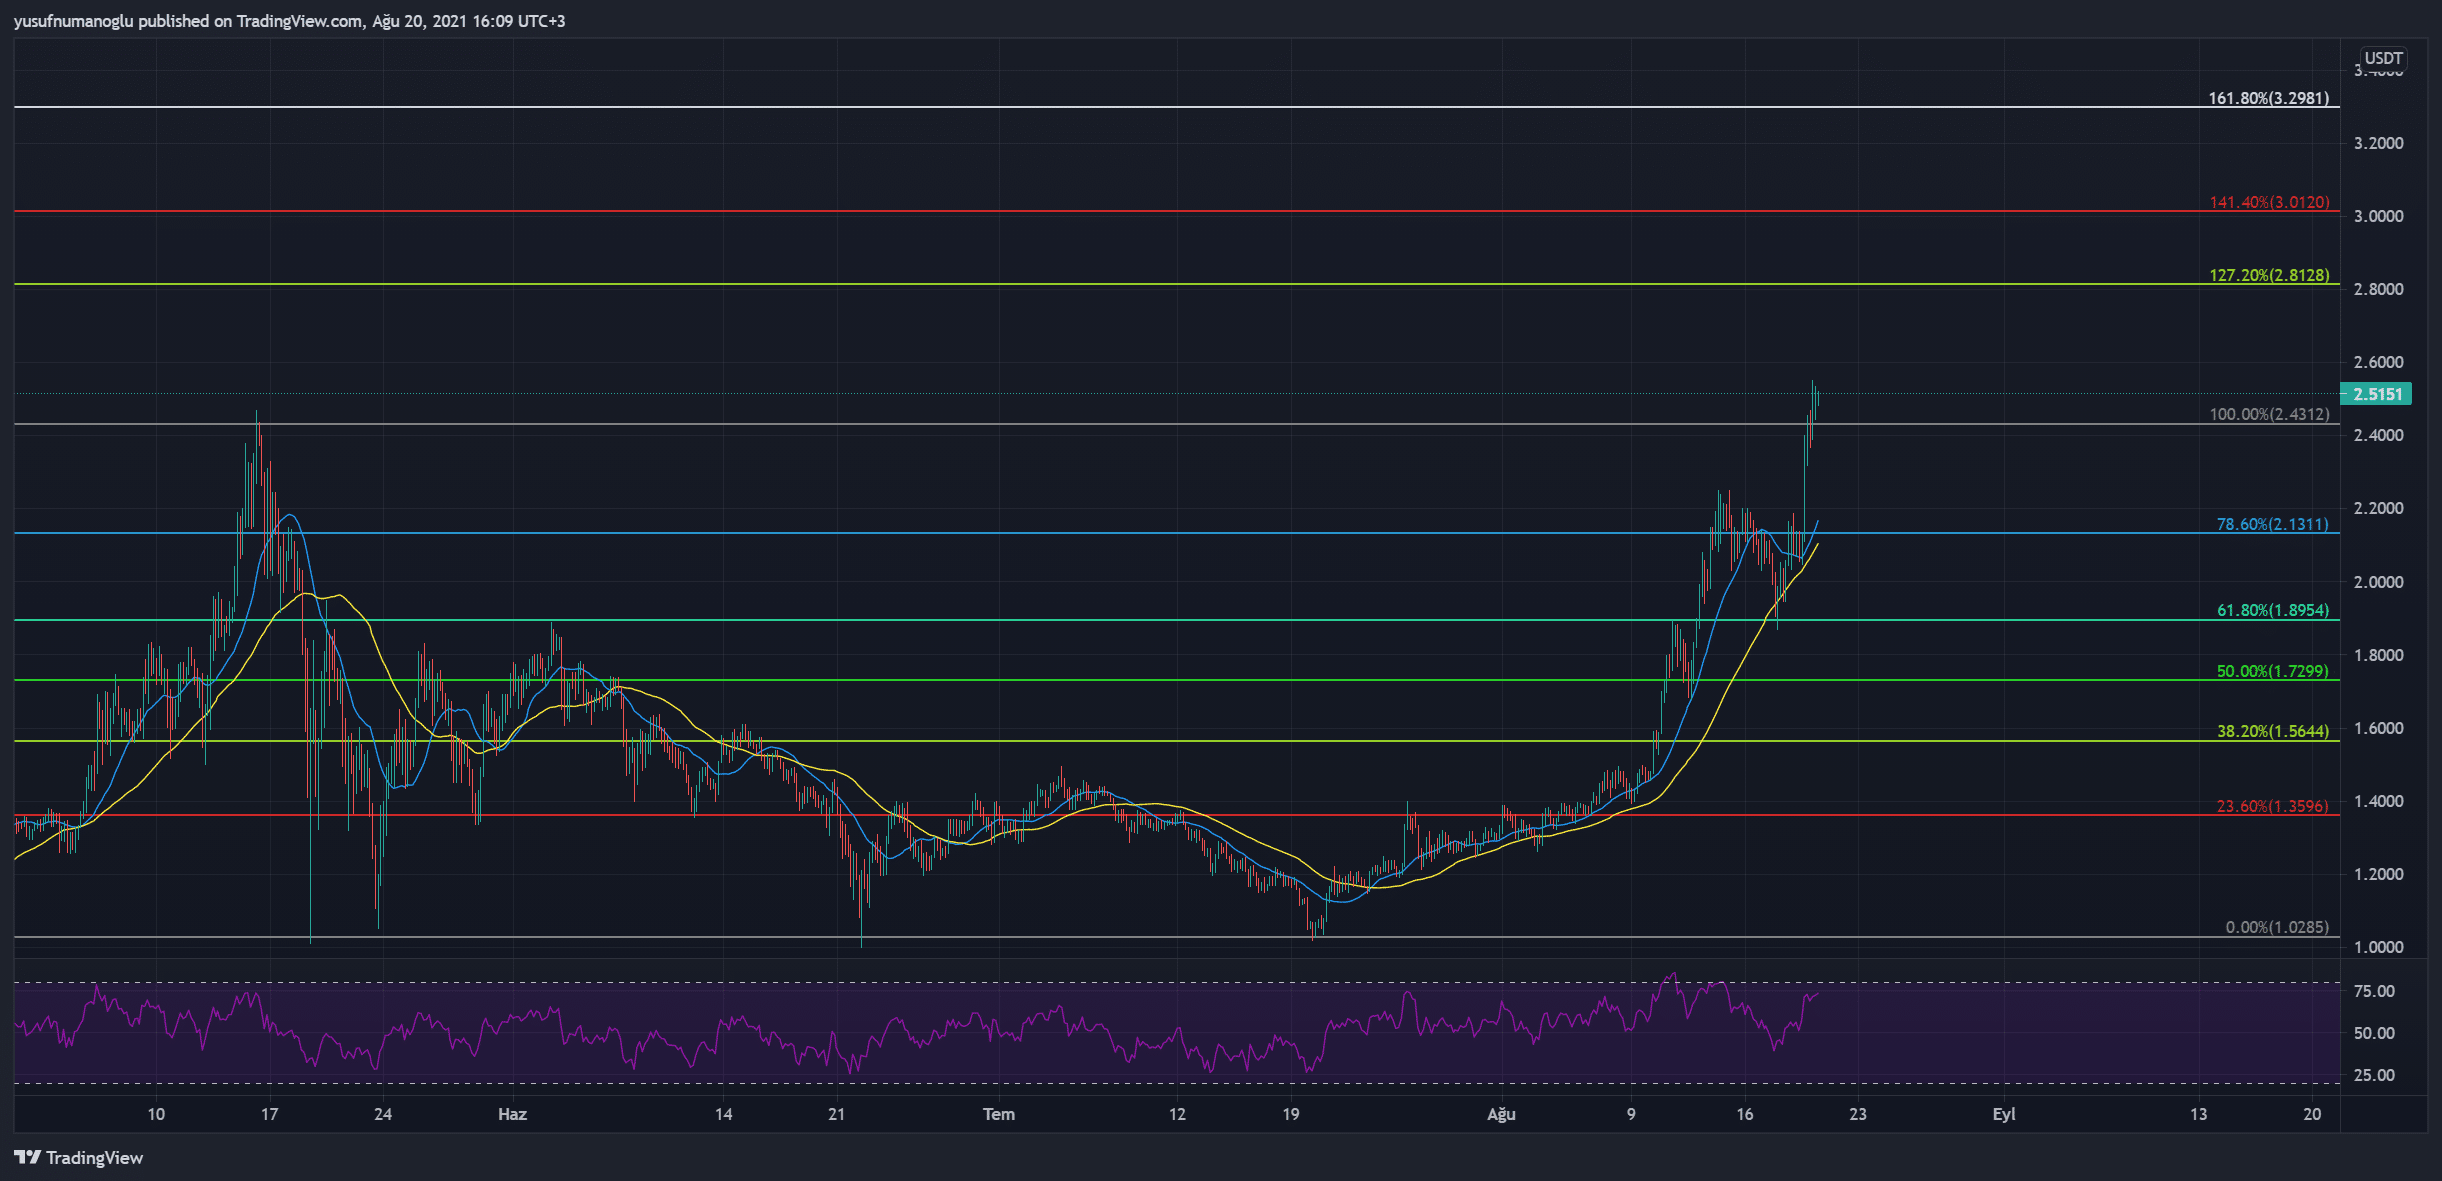Viewport: 2442px width, 1181px height.
Task: Open the yusufnumanoglu published on TradingView.com header
Action: [x=290, y=21]
